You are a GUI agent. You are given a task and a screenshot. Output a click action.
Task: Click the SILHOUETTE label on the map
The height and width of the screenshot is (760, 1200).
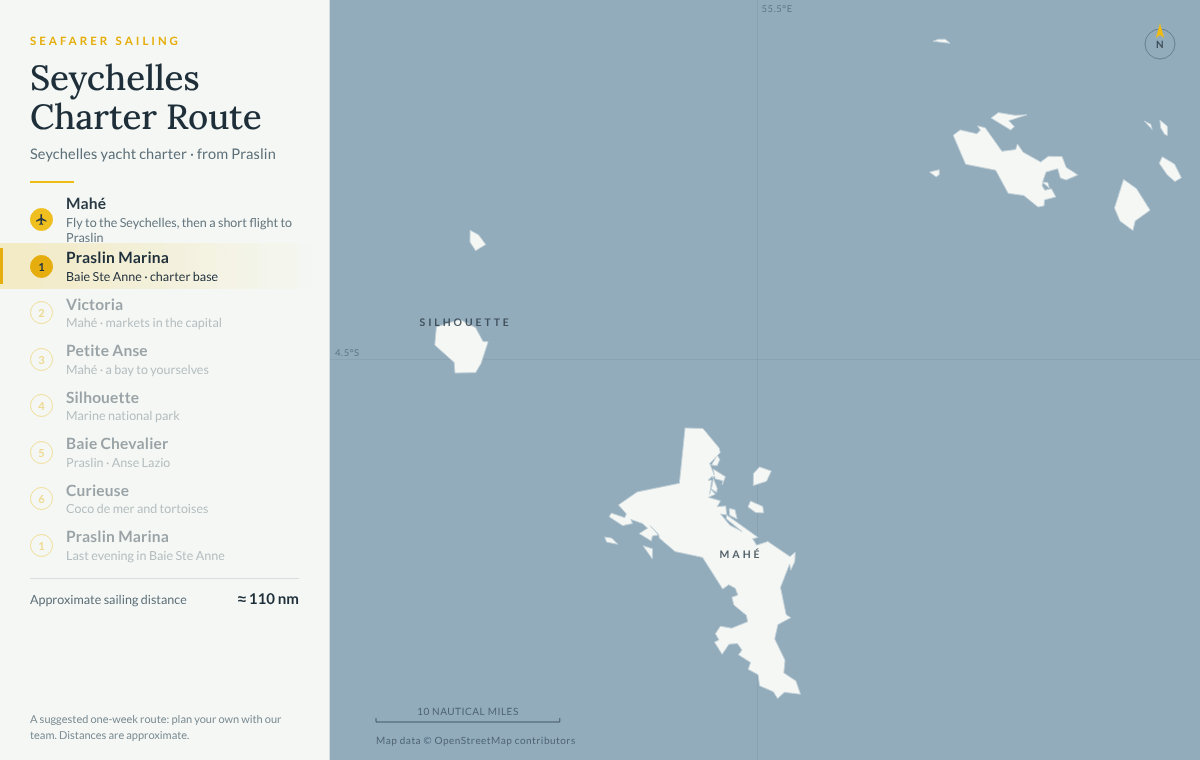[x=465, y=322]
